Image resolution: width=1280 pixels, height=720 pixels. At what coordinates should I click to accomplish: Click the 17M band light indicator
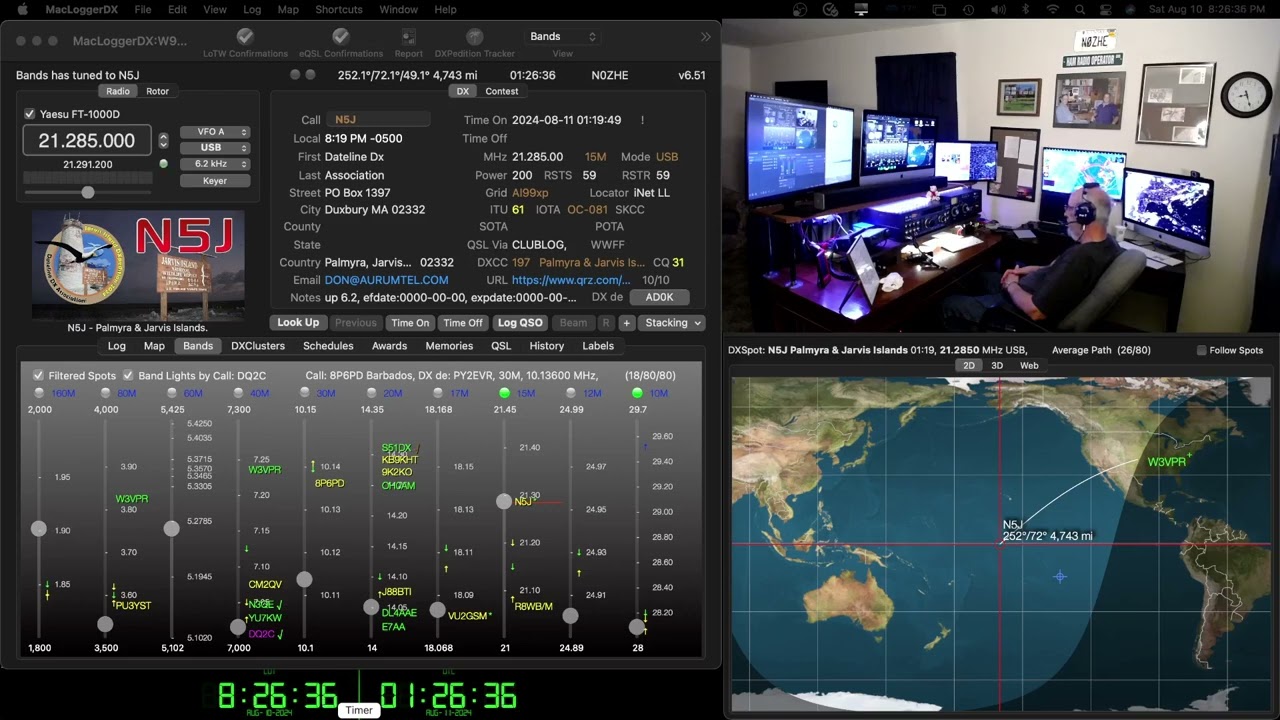[x=438, y=393]
